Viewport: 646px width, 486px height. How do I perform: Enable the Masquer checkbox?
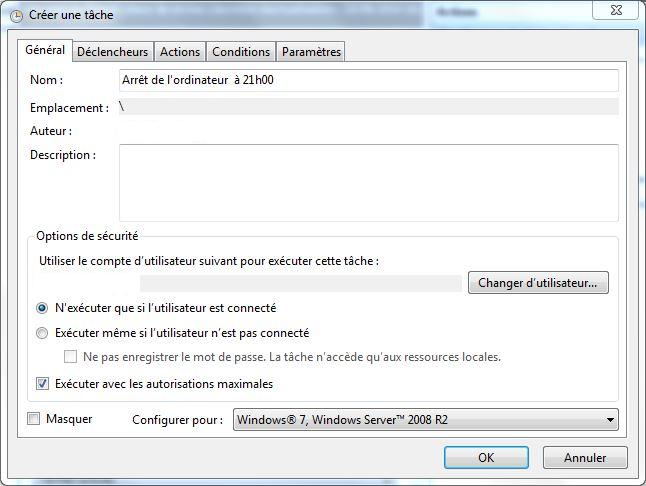[x=33, y=419]
